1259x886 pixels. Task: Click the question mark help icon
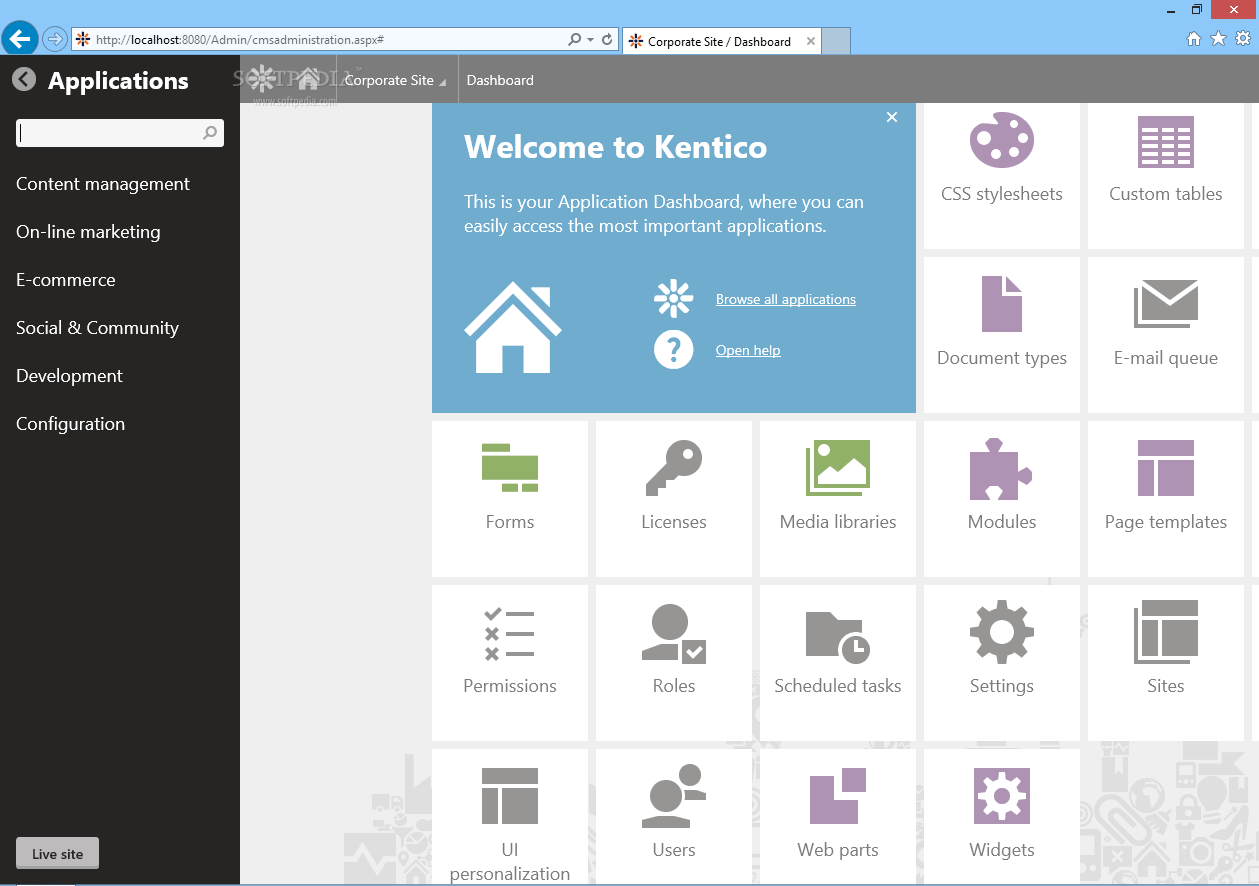tap(674, 350)
